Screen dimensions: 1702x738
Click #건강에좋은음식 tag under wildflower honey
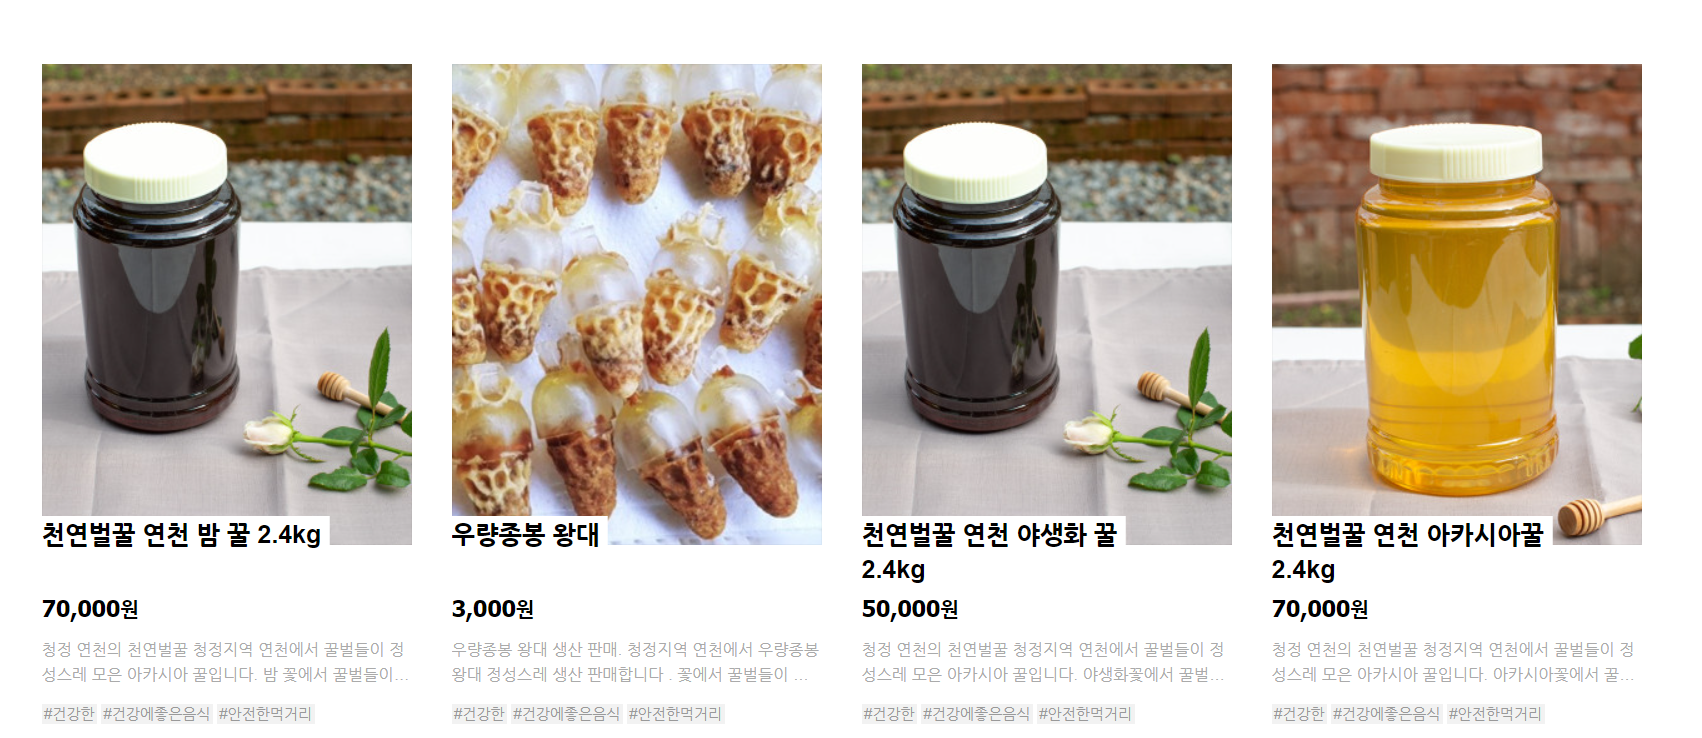(977, 714)
